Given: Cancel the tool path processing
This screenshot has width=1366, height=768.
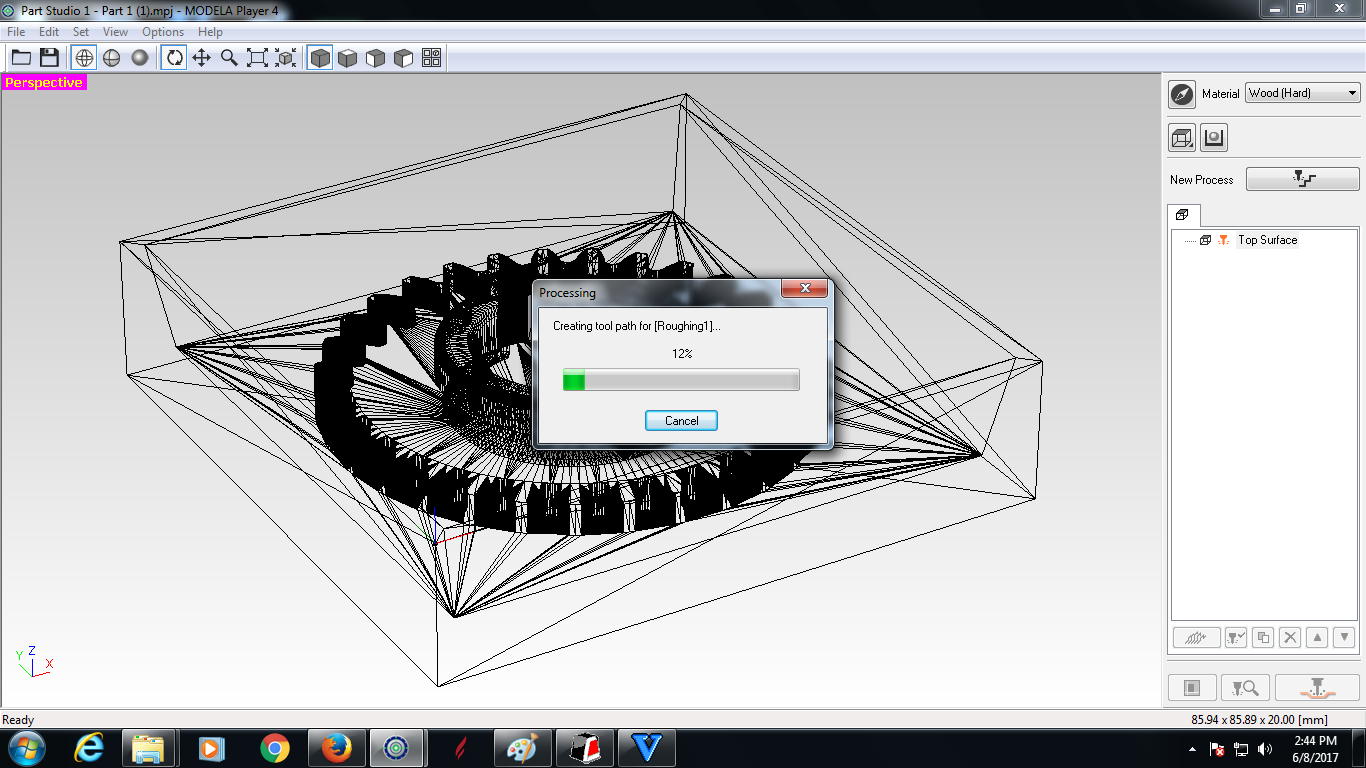Looking at the screenshot, I should 681,421.
